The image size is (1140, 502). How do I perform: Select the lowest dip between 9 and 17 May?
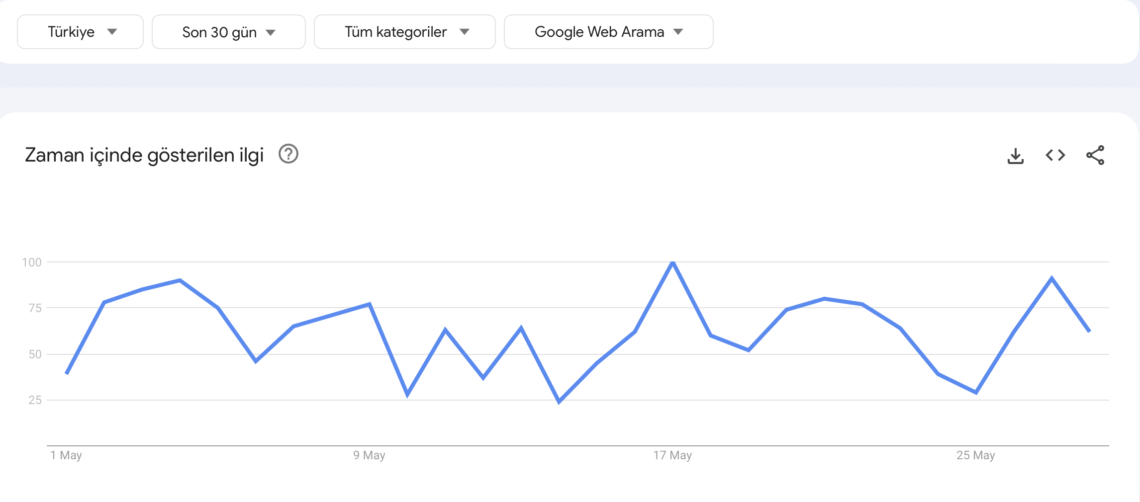pyautogui.click(x=559, y=402)
